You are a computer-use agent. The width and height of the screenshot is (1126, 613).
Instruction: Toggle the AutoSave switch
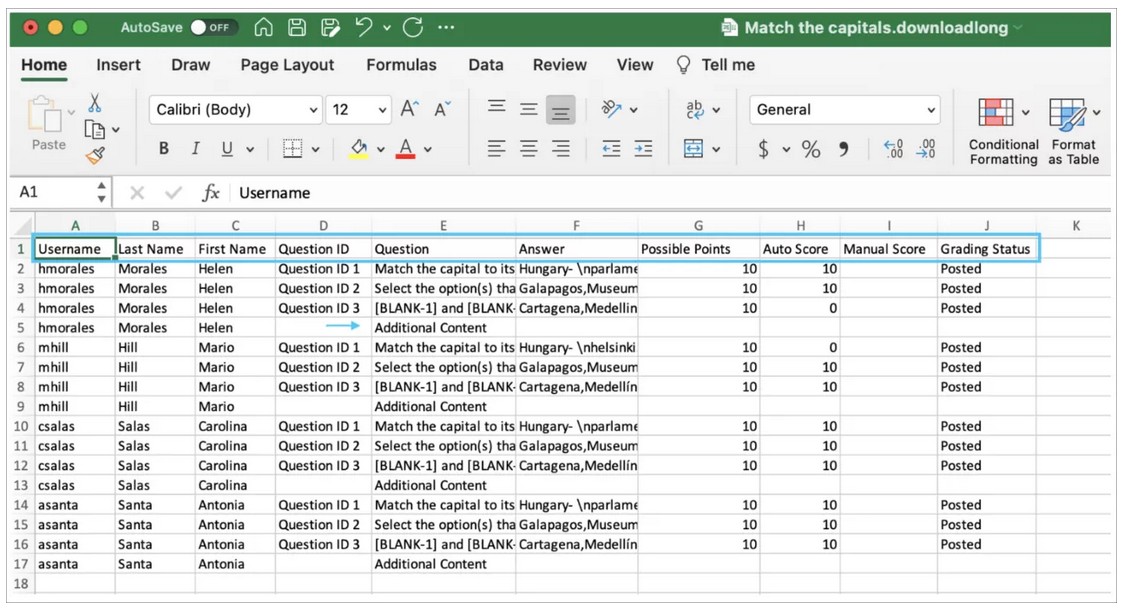[x=214, y=28]
